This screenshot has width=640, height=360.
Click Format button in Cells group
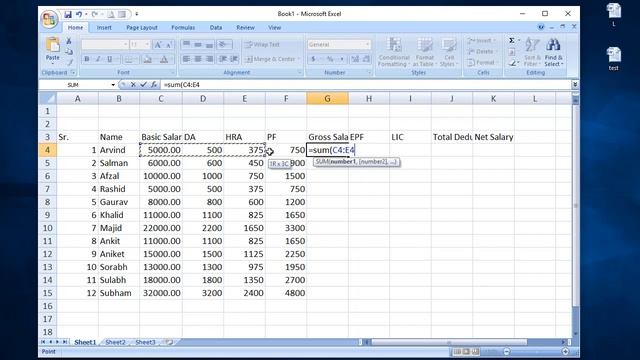481,62
